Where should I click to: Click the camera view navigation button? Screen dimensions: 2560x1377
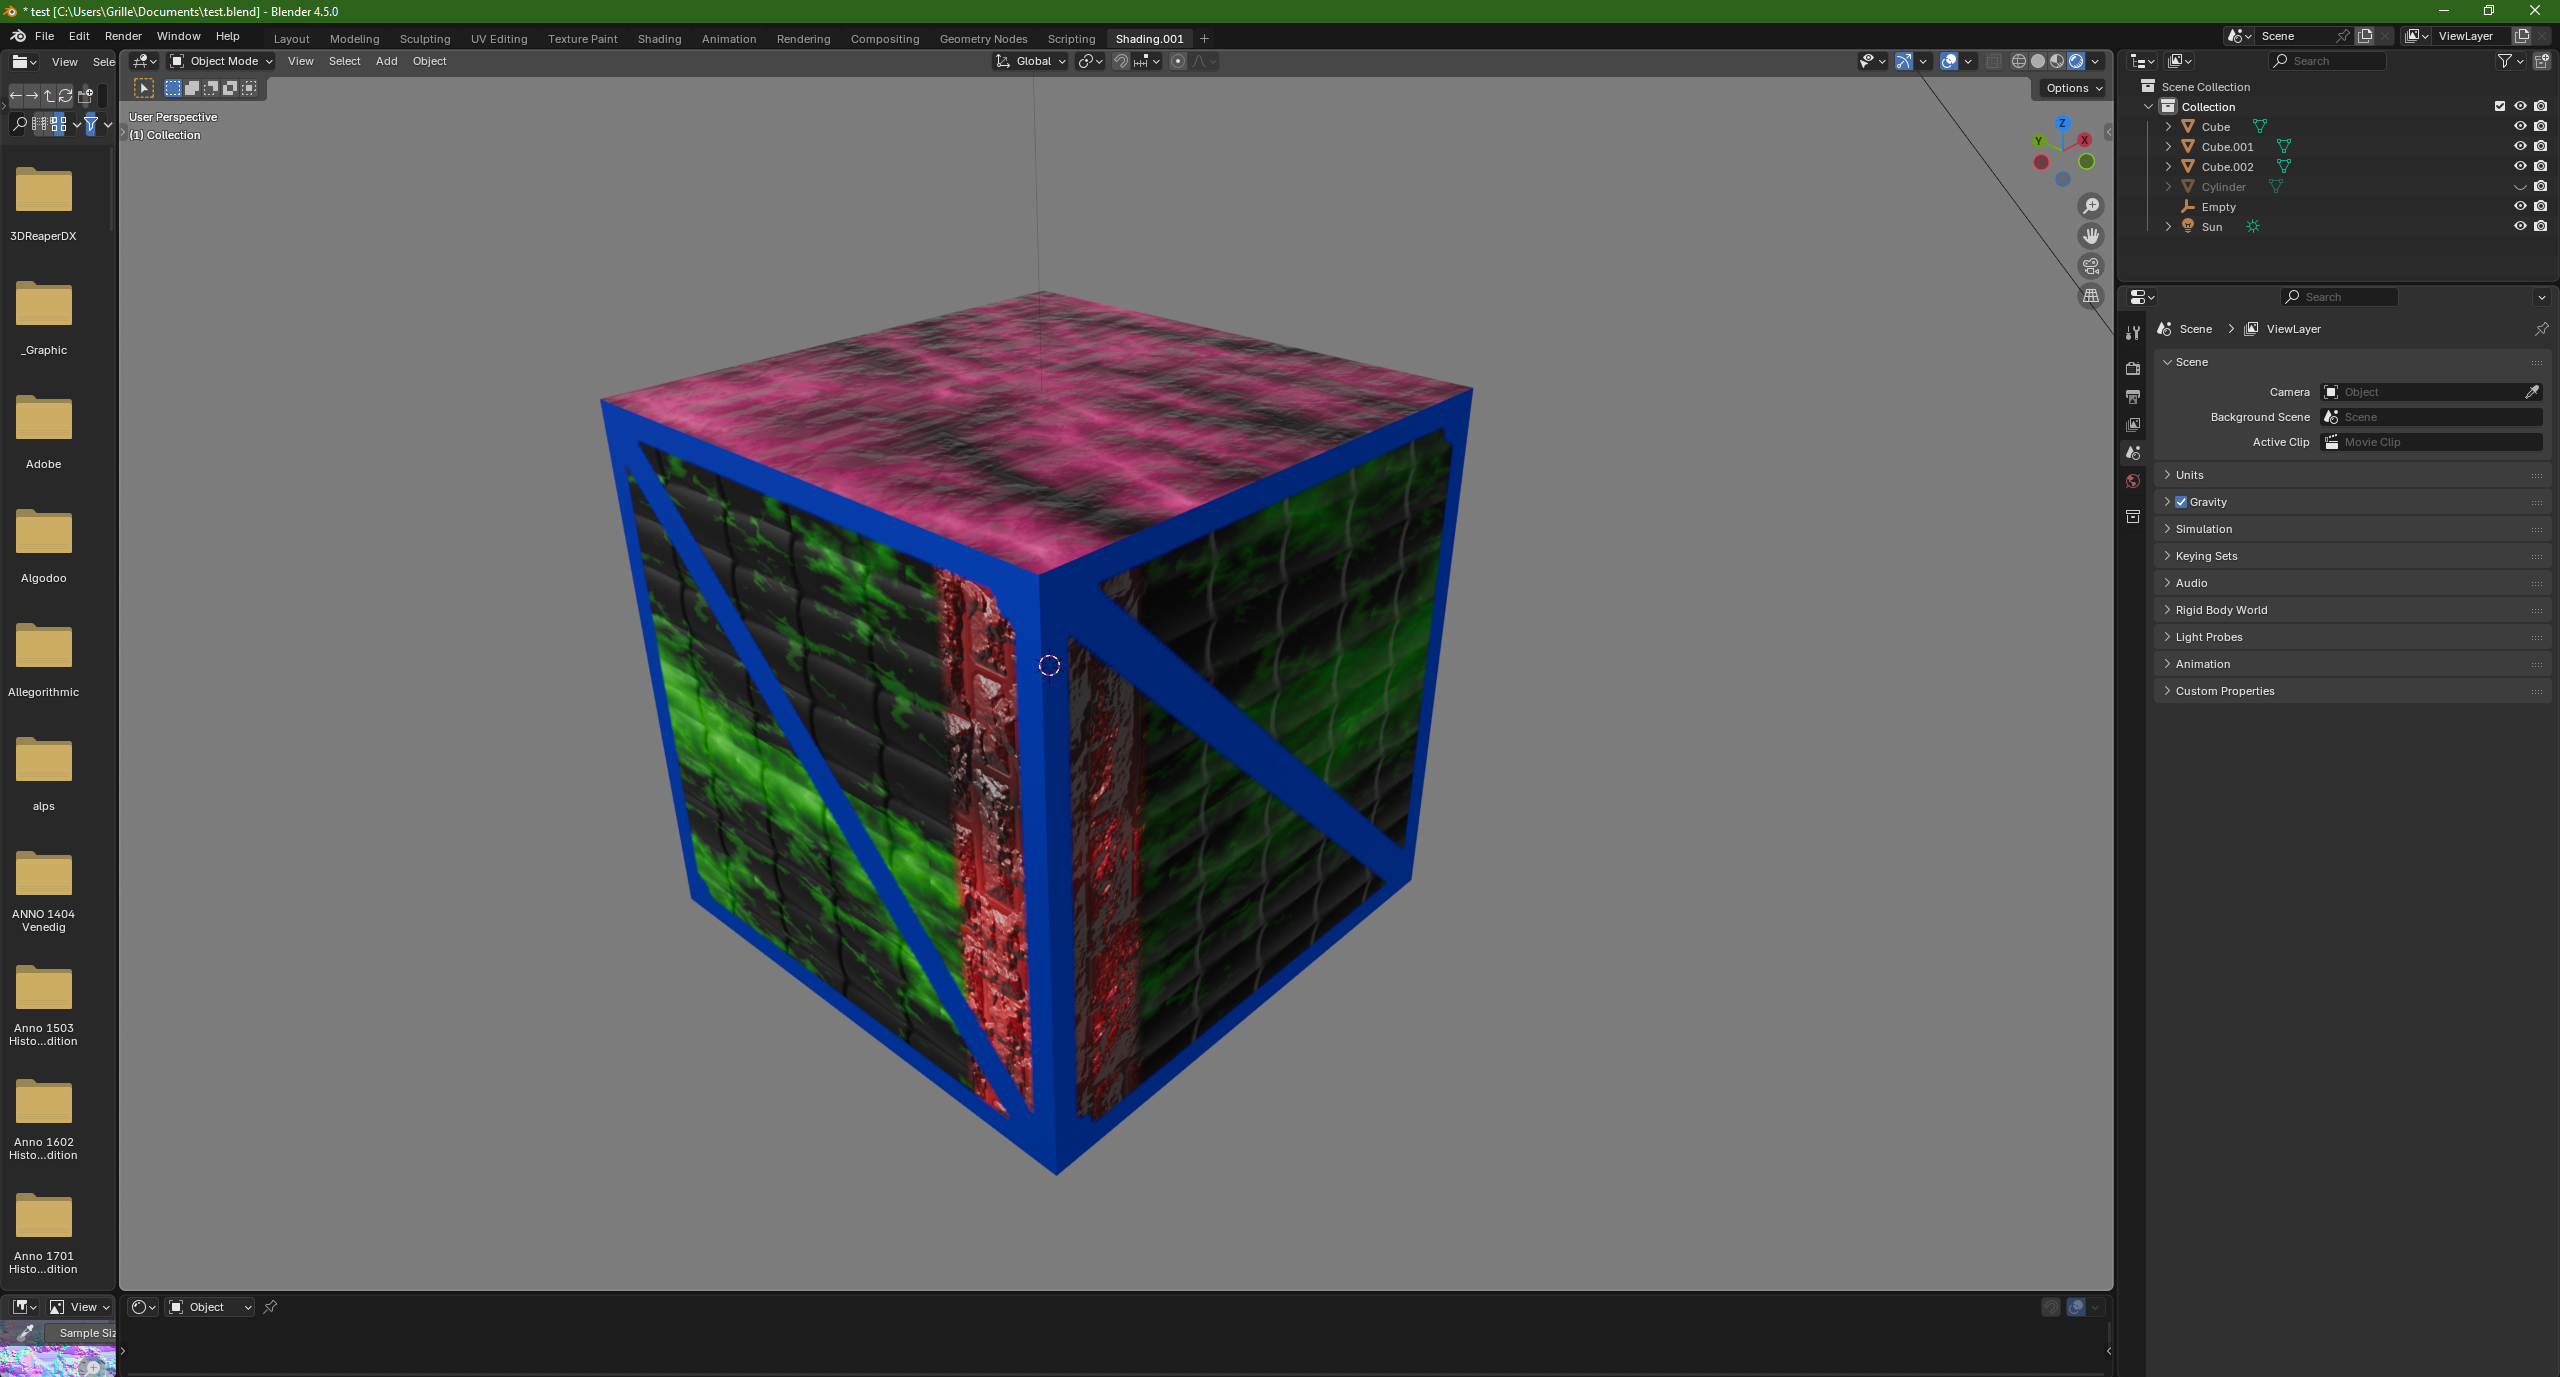pos(2091,266)
